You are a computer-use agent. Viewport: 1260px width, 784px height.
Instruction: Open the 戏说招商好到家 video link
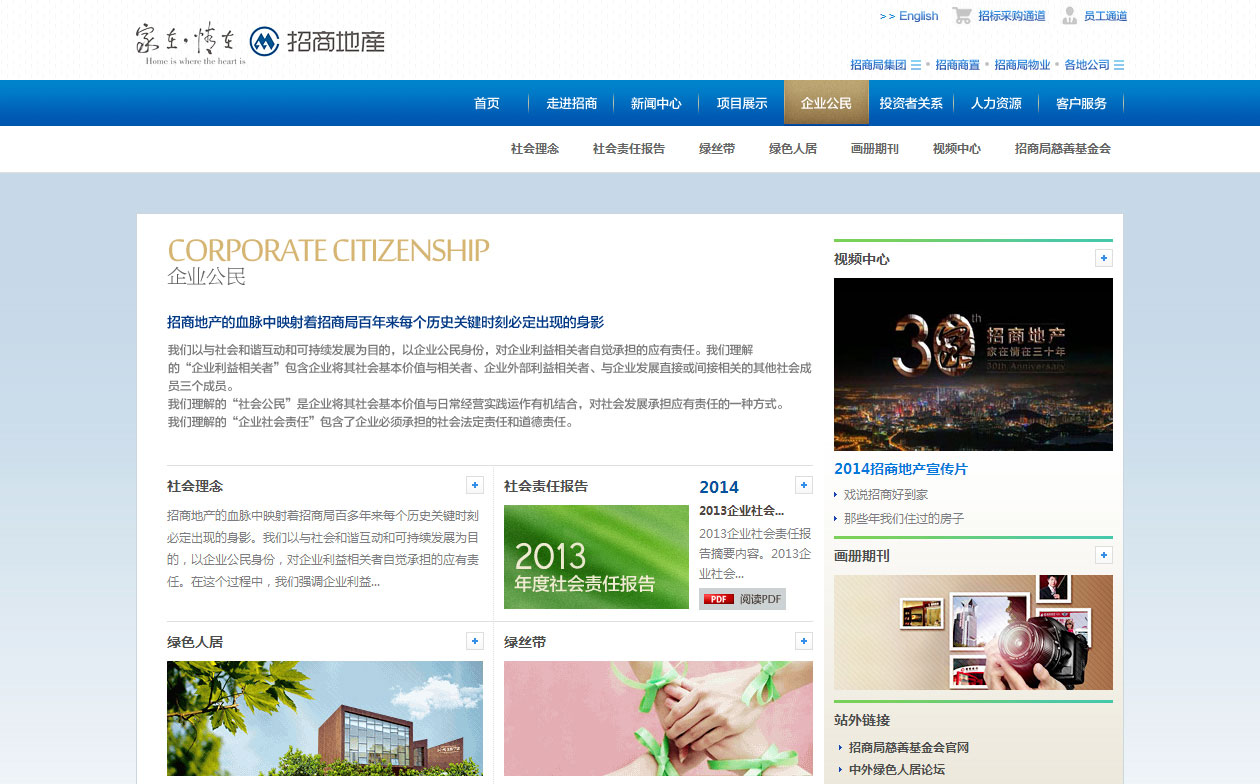886,495
